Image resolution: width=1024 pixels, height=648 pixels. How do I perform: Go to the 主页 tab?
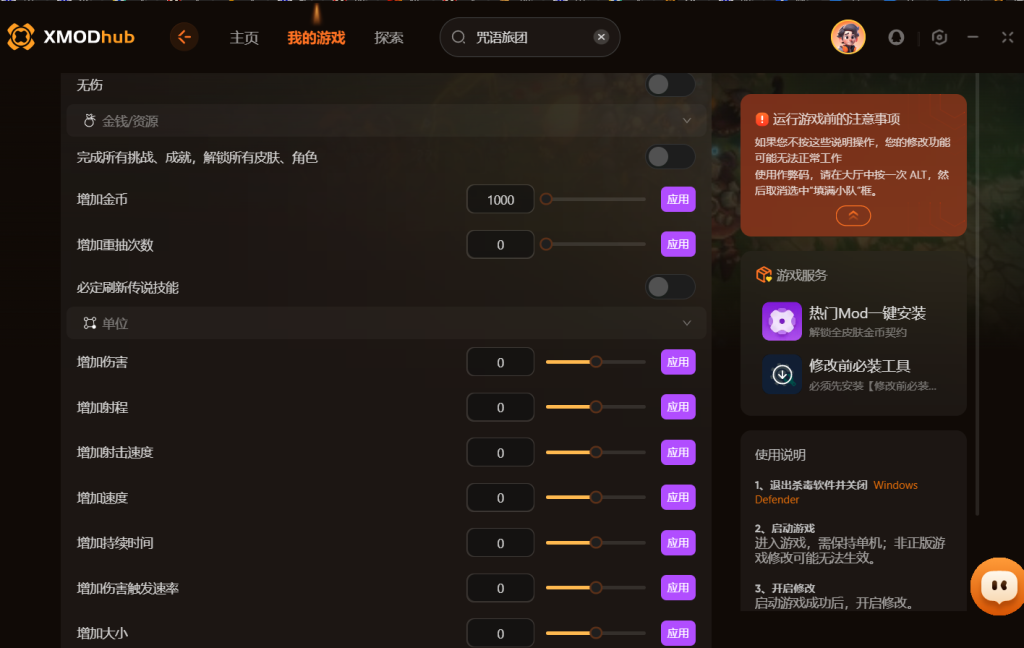(244, 38)
